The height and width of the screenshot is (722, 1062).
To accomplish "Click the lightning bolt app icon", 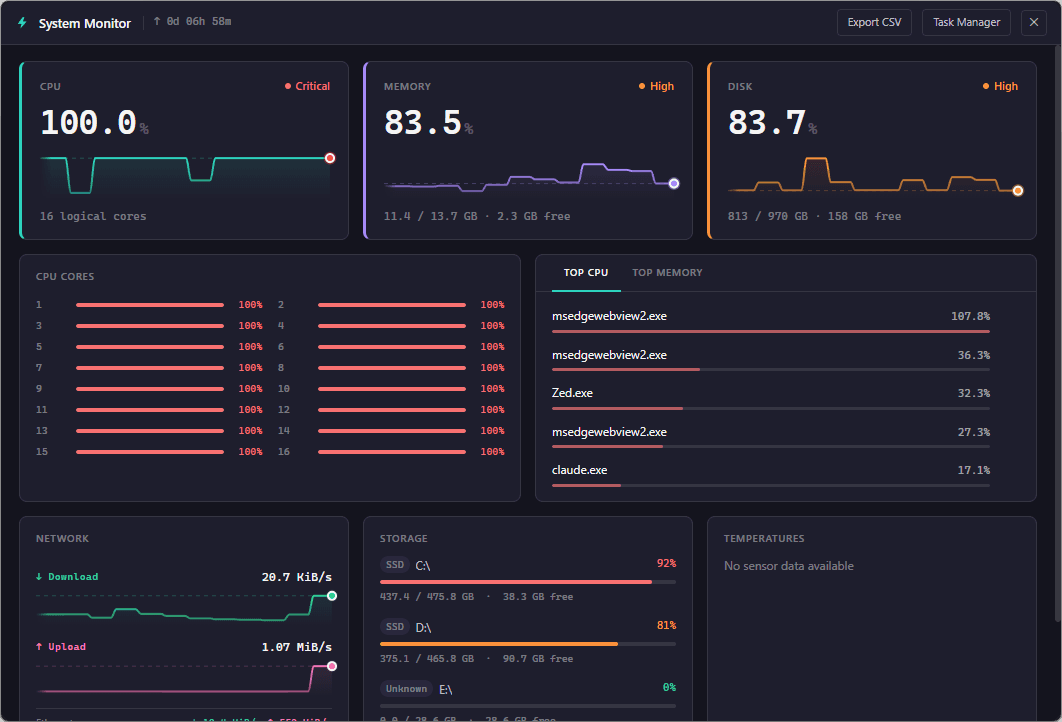I will coord(22,22).
